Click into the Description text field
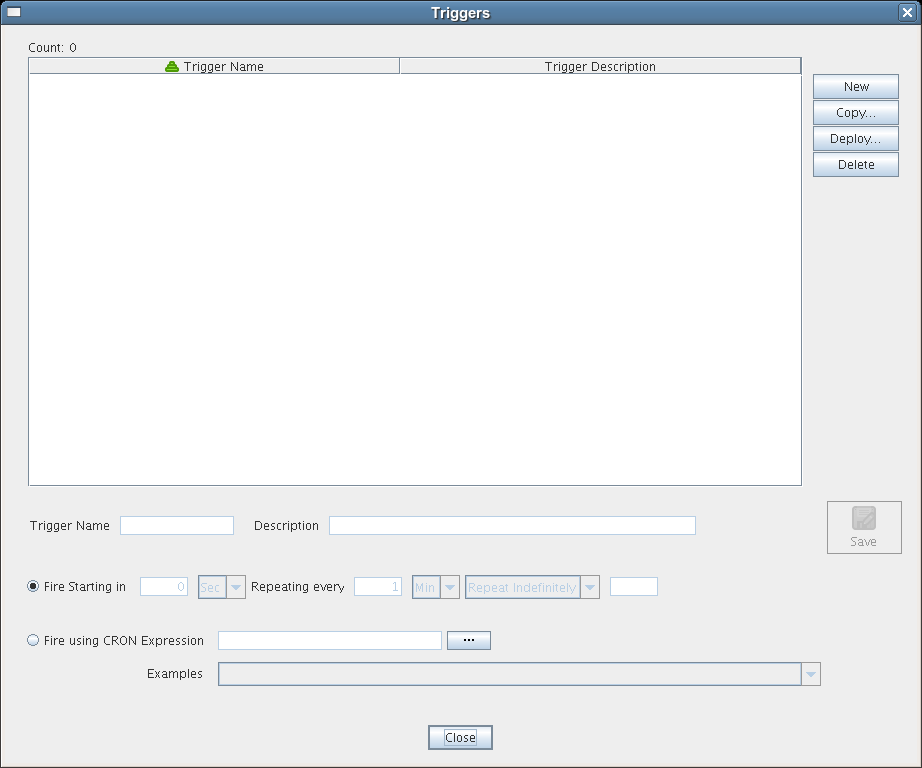Image resolution: width=922 pixels, height=768 pixels. click(512, 525)
